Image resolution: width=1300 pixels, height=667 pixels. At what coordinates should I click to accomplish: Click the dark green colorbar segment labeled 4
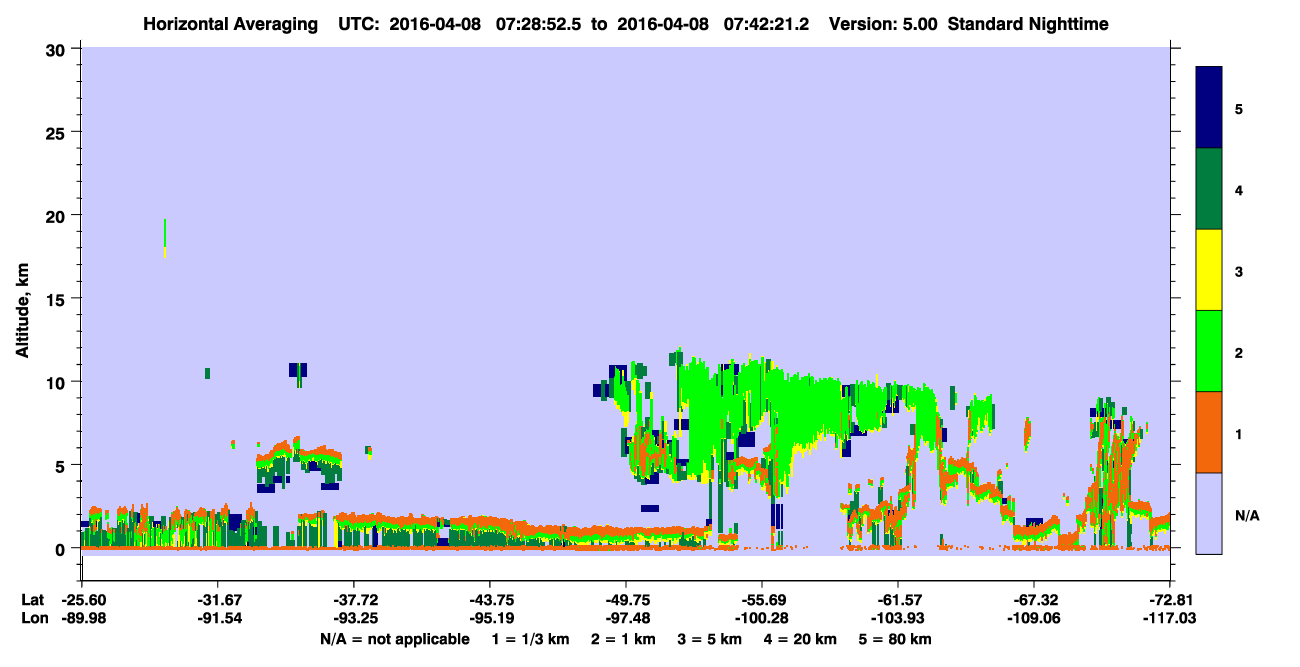(x=1209, y=189)
